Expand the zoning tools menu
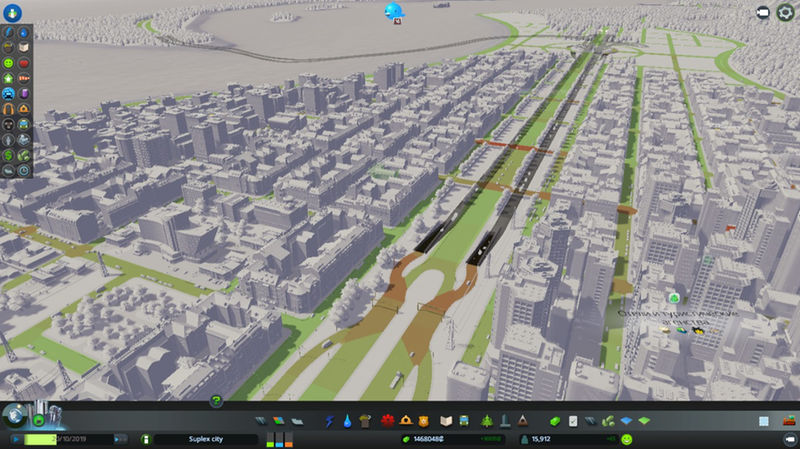 [277, 421]
